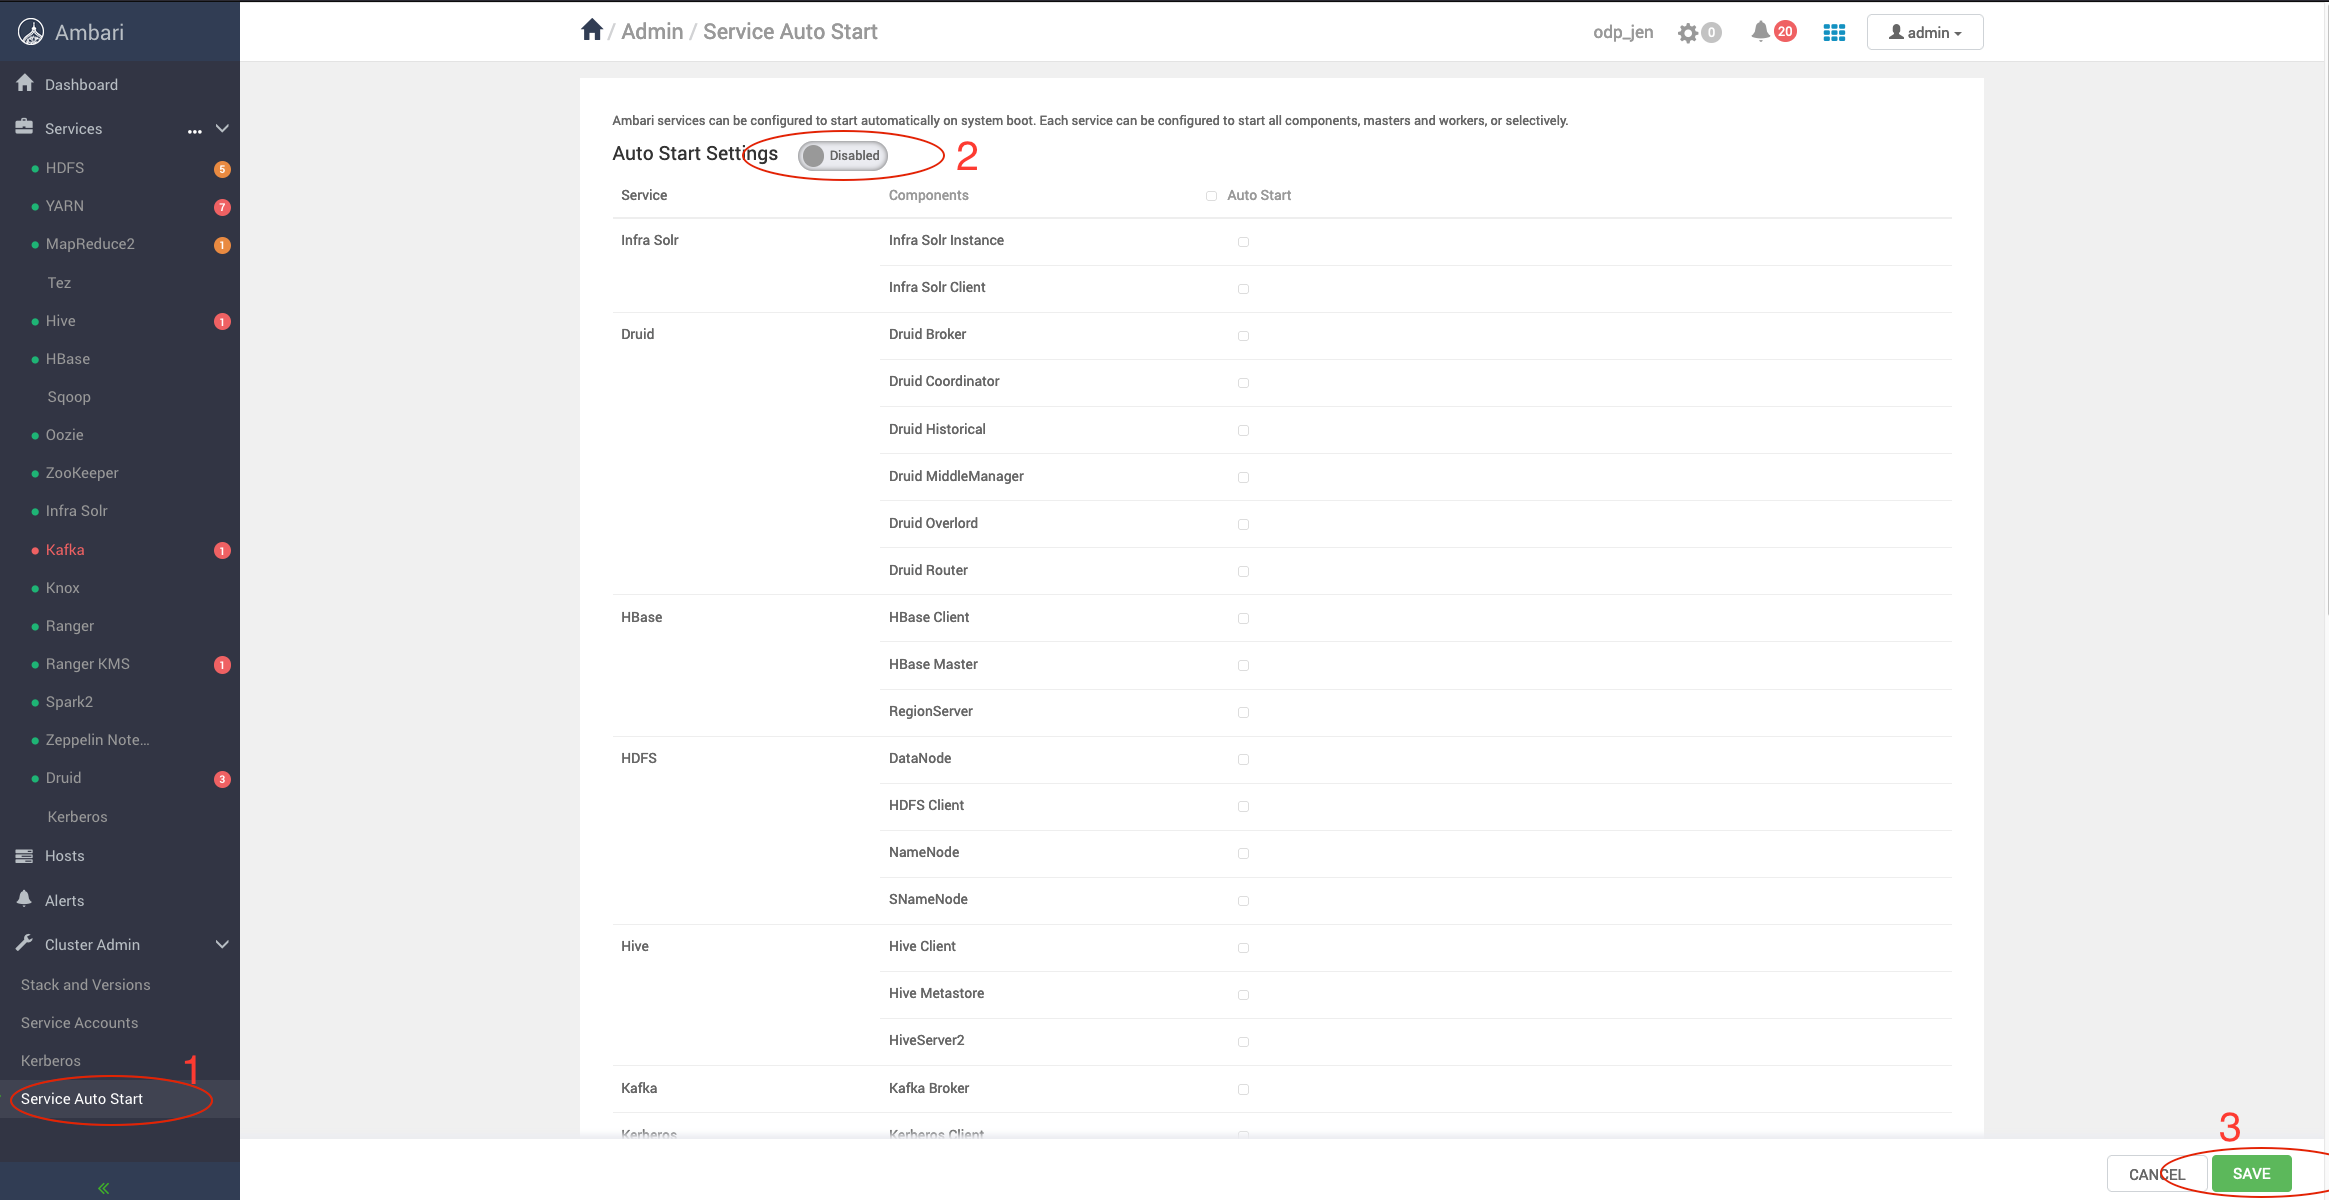Image resolution: width=2329 pixels, height=1200 pixels.
Task: Click the Hive Metastore component text
Action: 936,993
